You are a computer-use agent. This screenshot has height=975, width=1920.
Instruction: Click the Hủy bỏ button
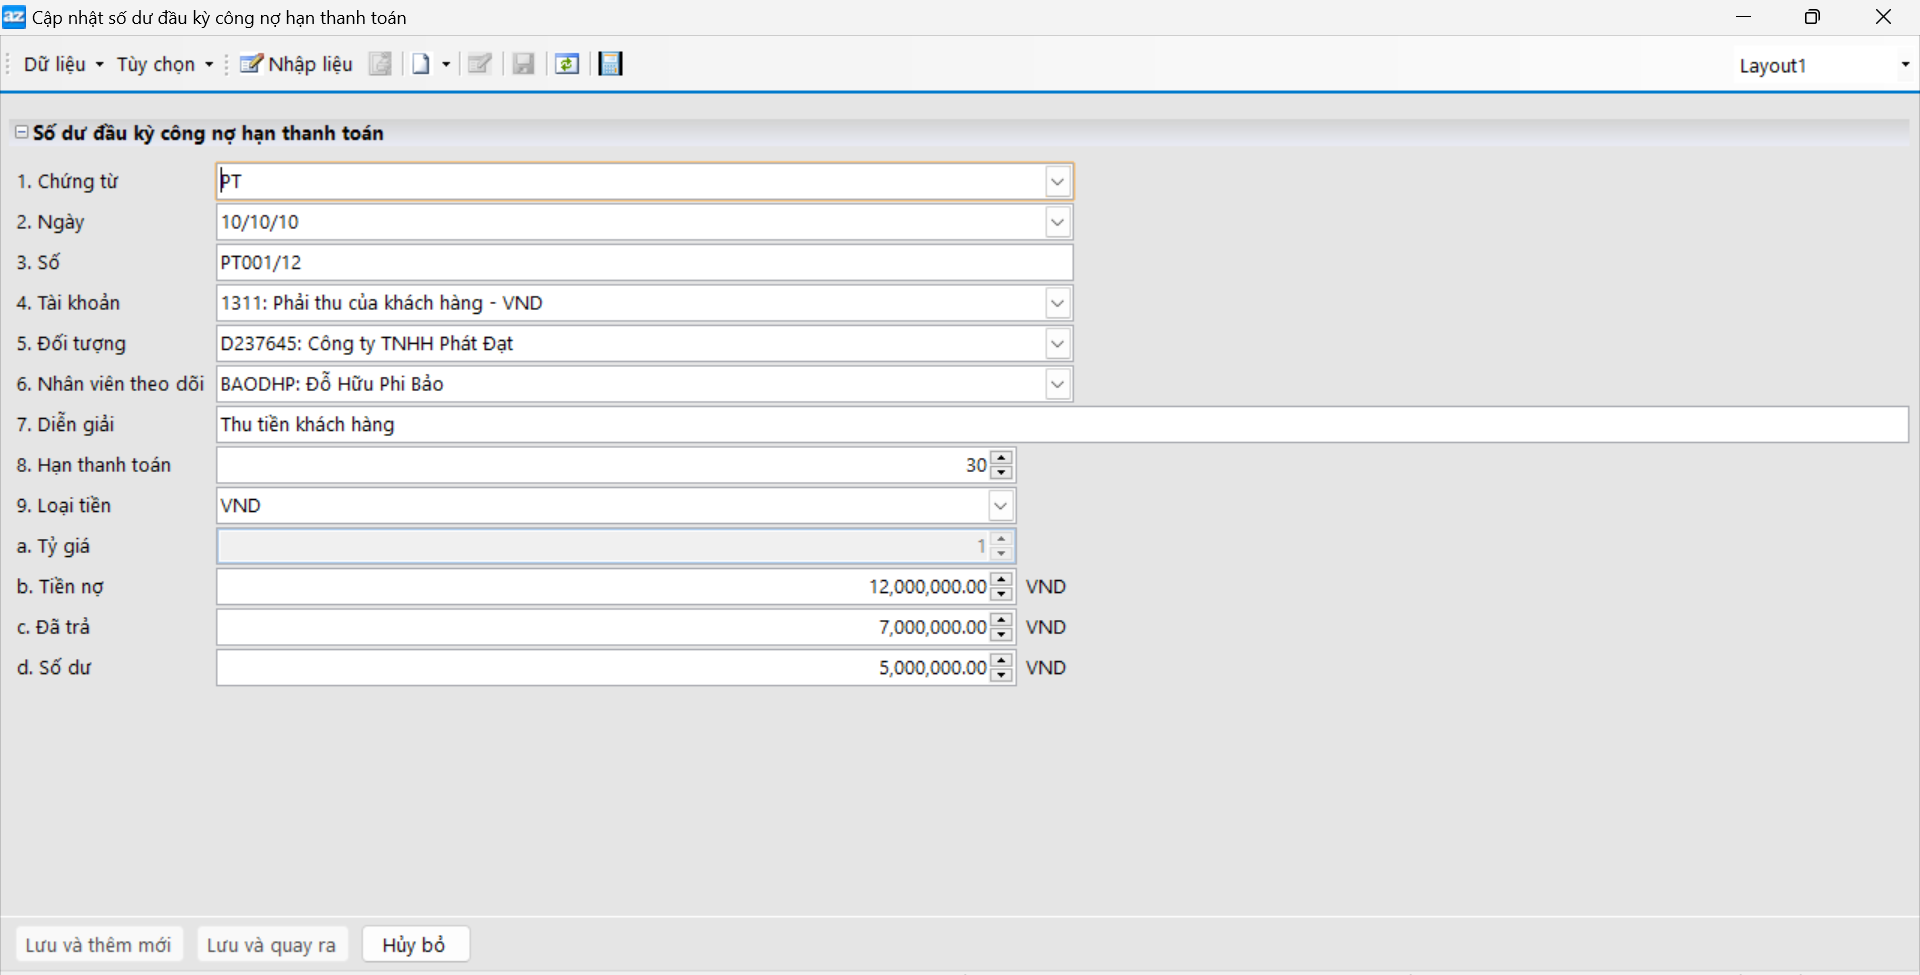pos(414,945)
